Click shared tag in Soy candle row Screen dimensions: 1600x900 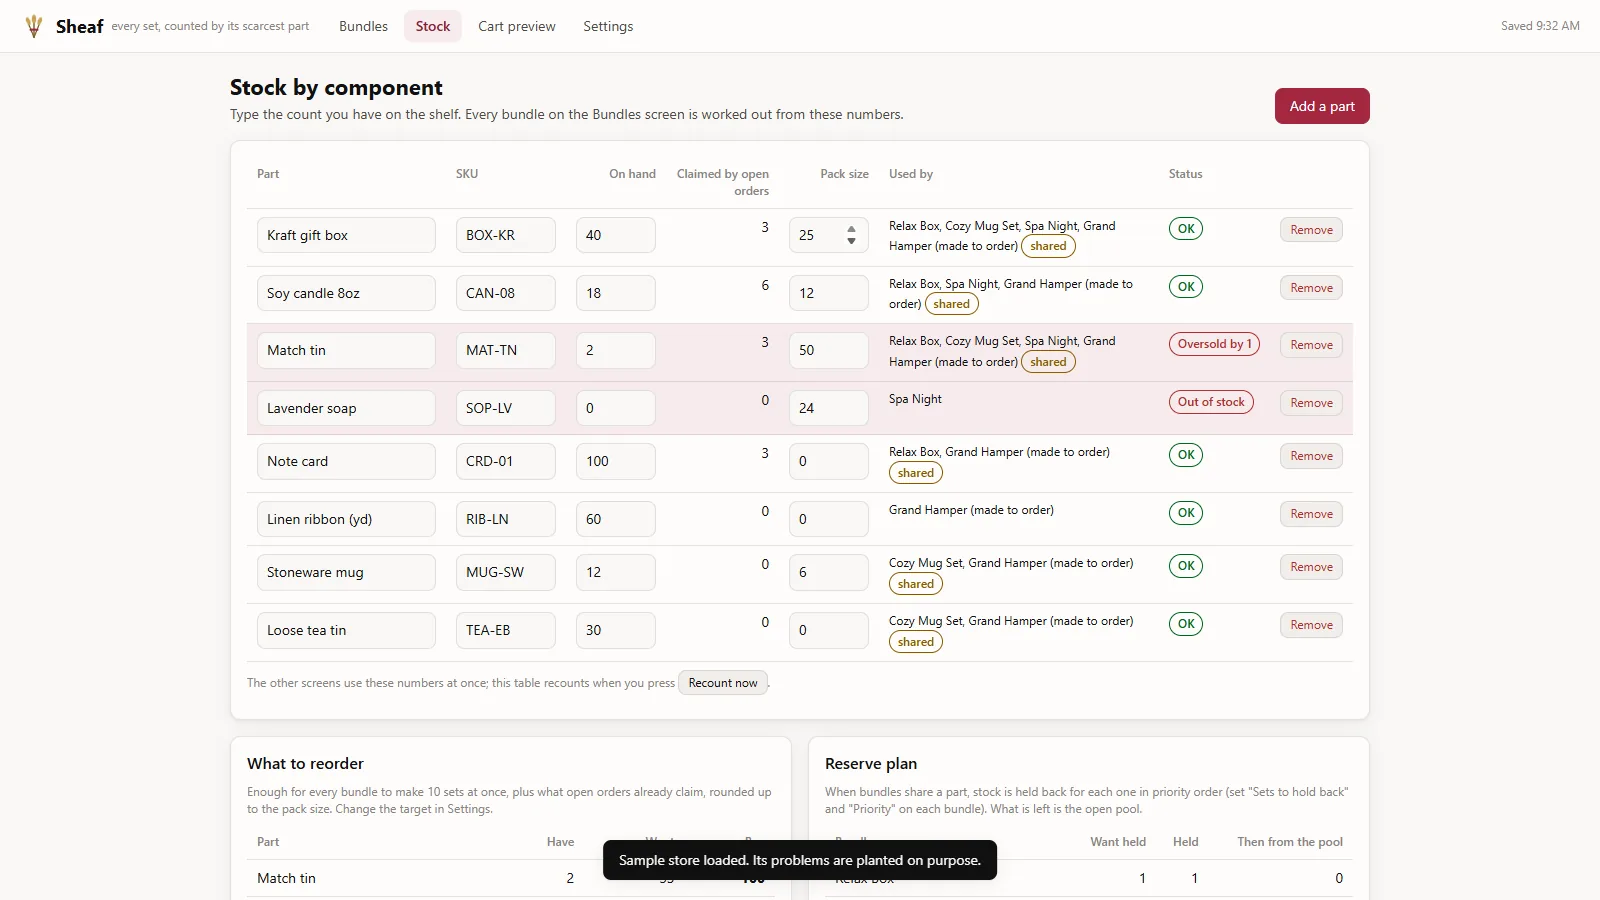click(x=952, y=304)
